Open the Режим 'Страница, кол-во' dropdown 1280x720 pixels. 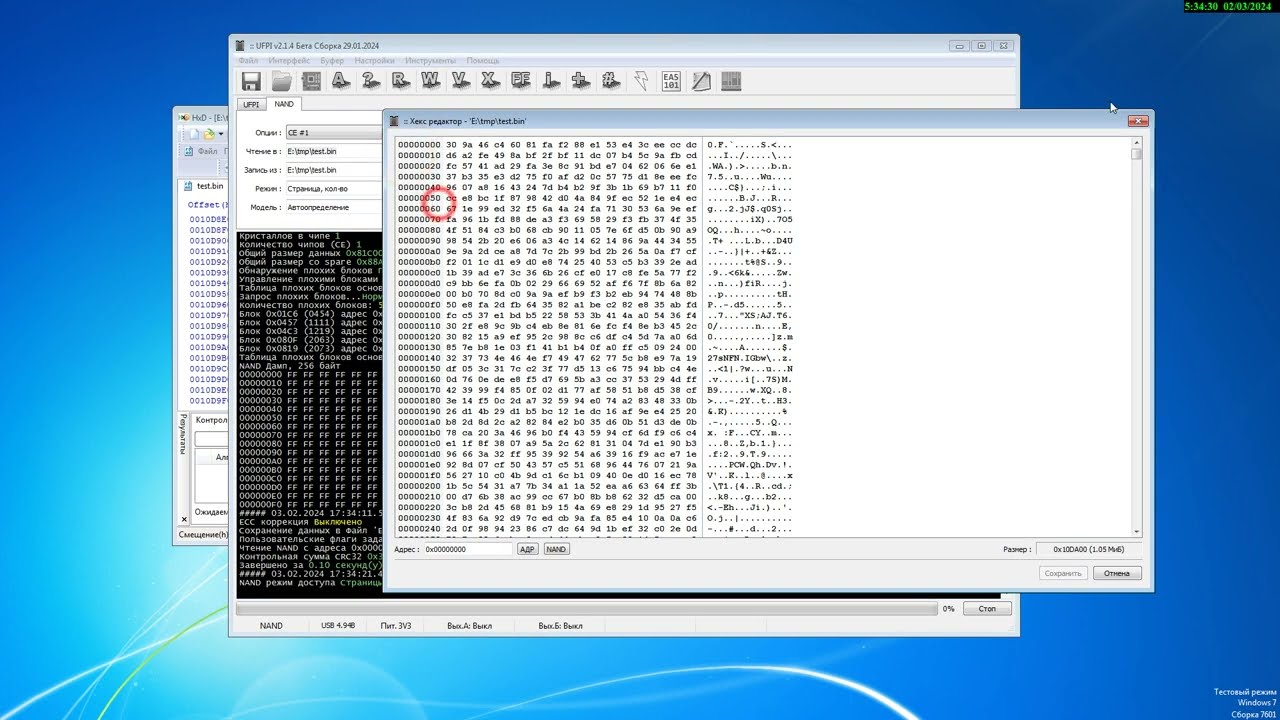333,188
